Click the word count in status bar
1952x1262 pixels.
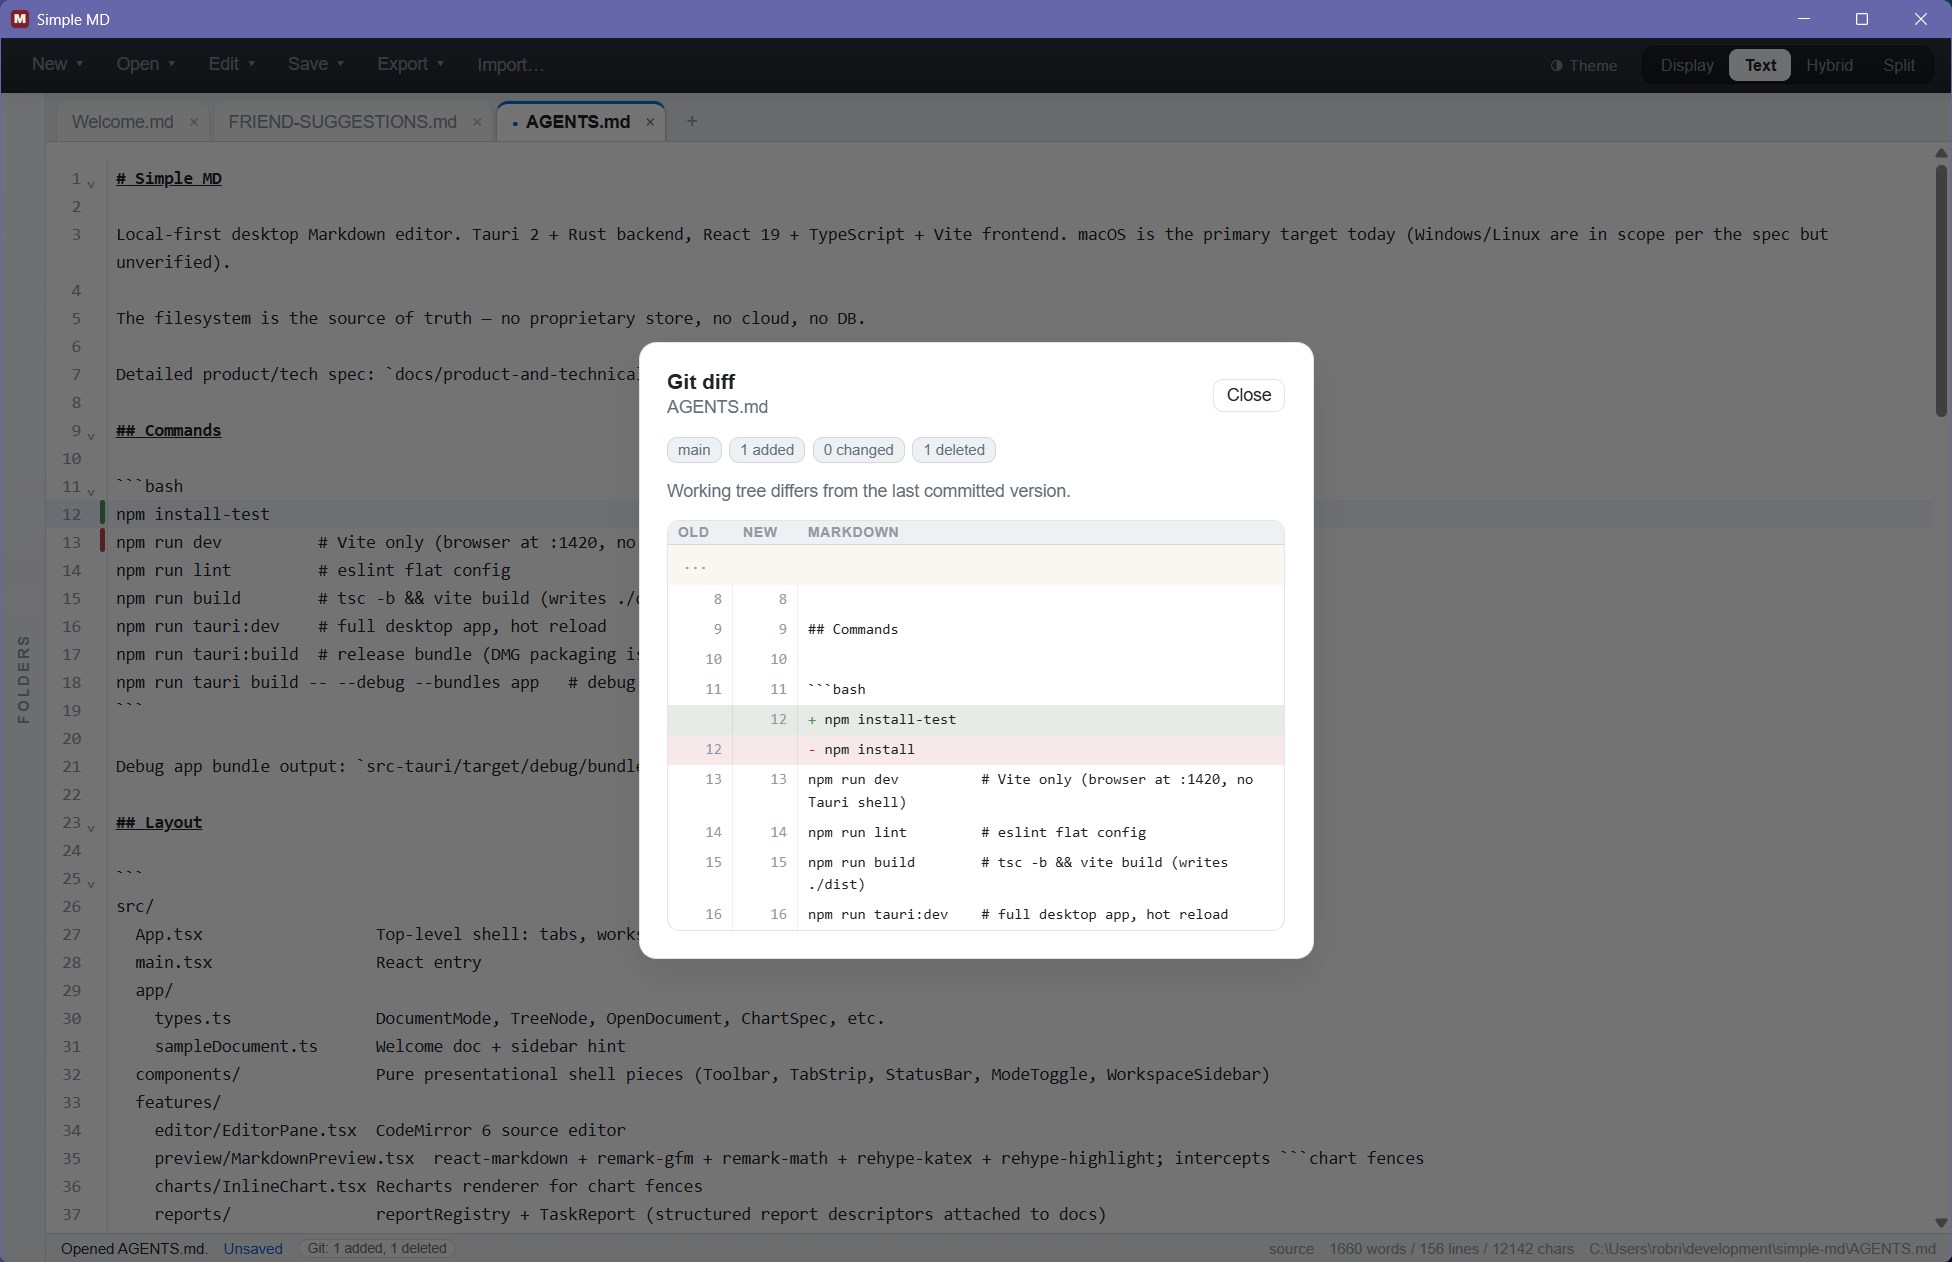tap(1451, 1249)
